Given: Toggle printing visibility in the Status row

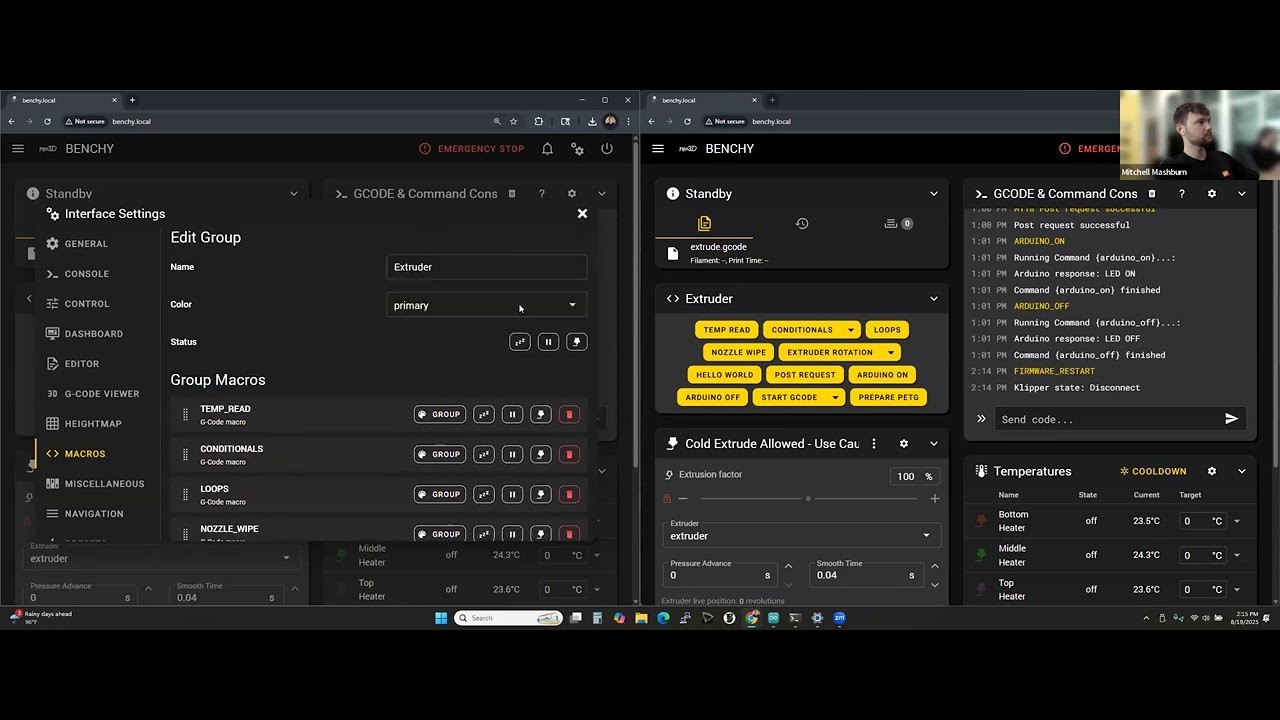Looking at the screenshot, I should point(576,342).
